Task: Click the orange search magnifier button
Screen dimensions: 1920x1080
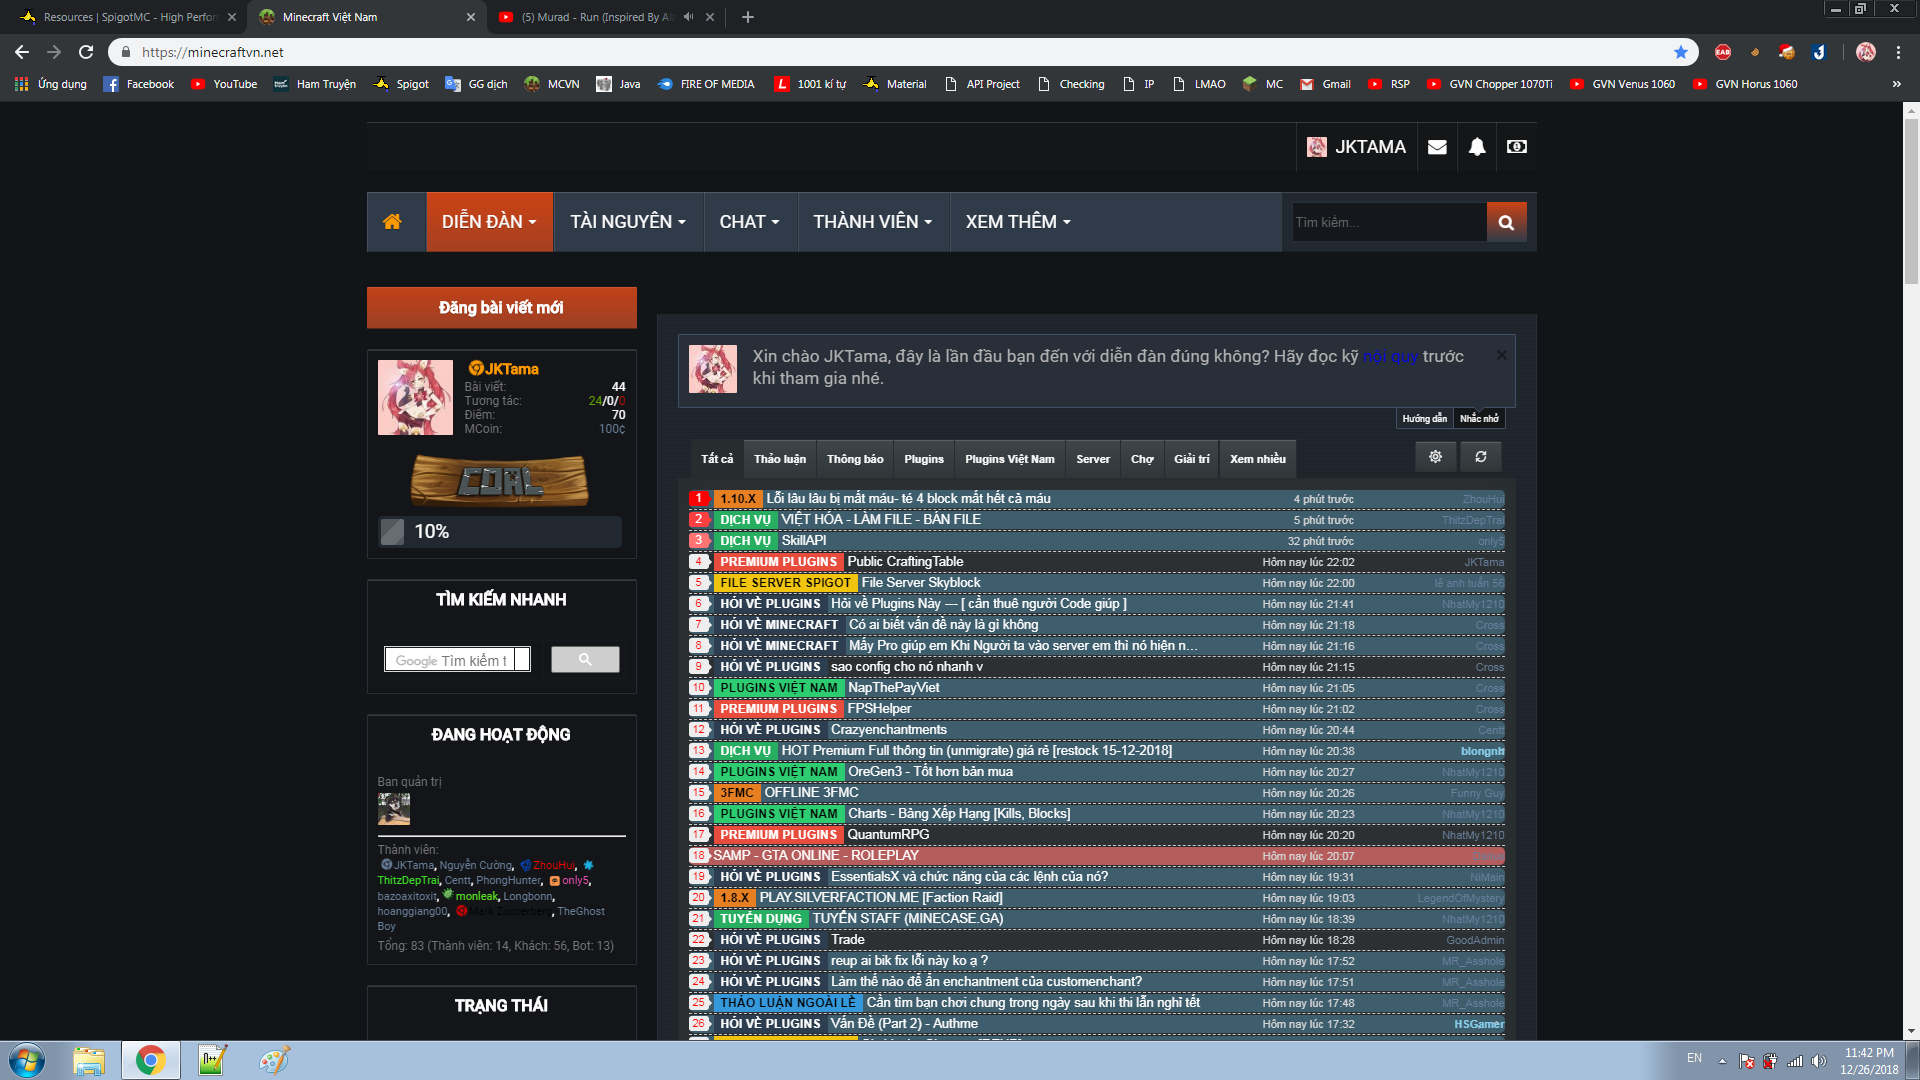Action: [x=1506, y=222]
